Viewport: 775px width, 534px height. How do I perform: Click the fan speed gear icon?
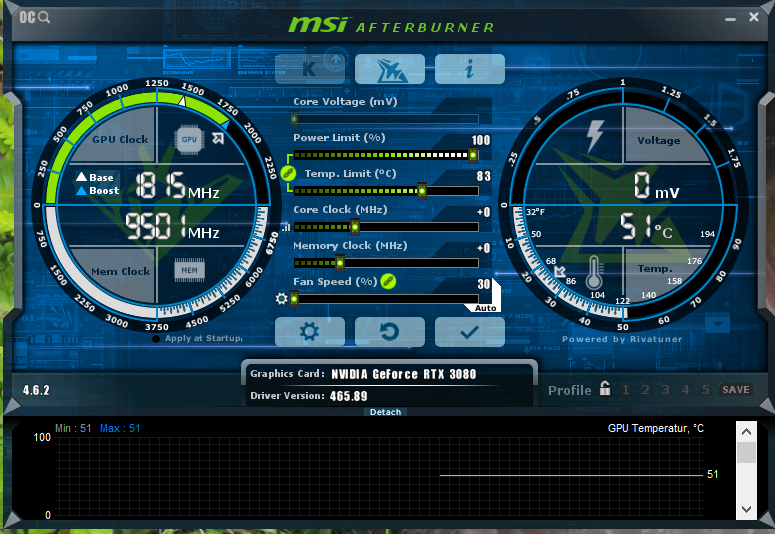281,299
